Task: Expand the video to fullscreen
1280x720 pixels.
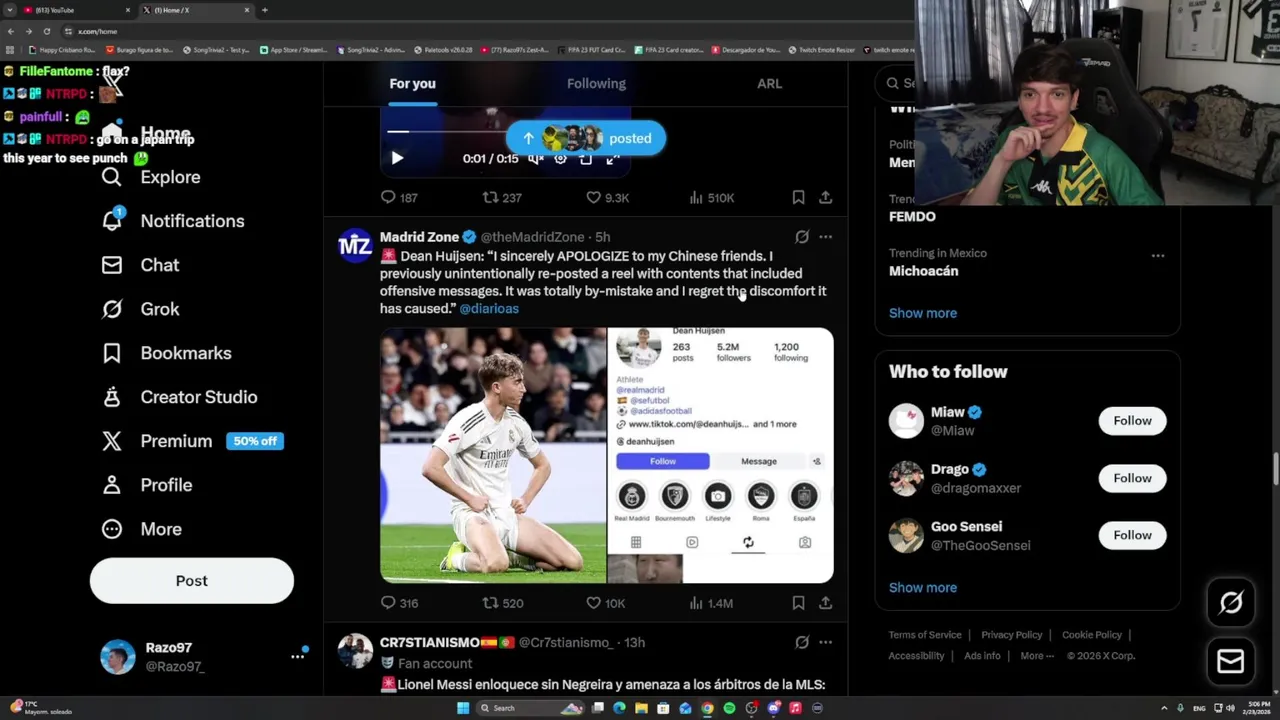Action: (x=612, y=158)
